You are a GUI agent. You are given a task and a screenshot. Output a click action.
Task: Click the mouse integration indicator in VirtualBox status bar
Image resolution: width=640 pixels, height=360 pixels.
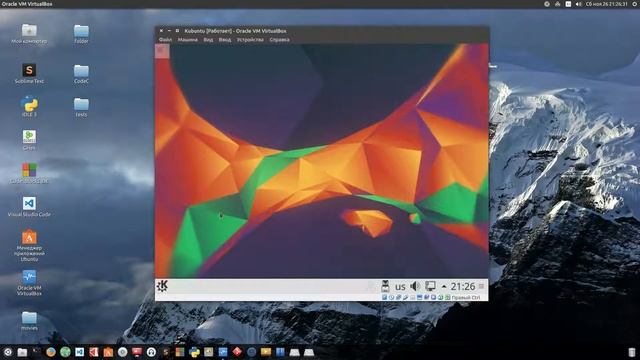(x=440, y=297)
